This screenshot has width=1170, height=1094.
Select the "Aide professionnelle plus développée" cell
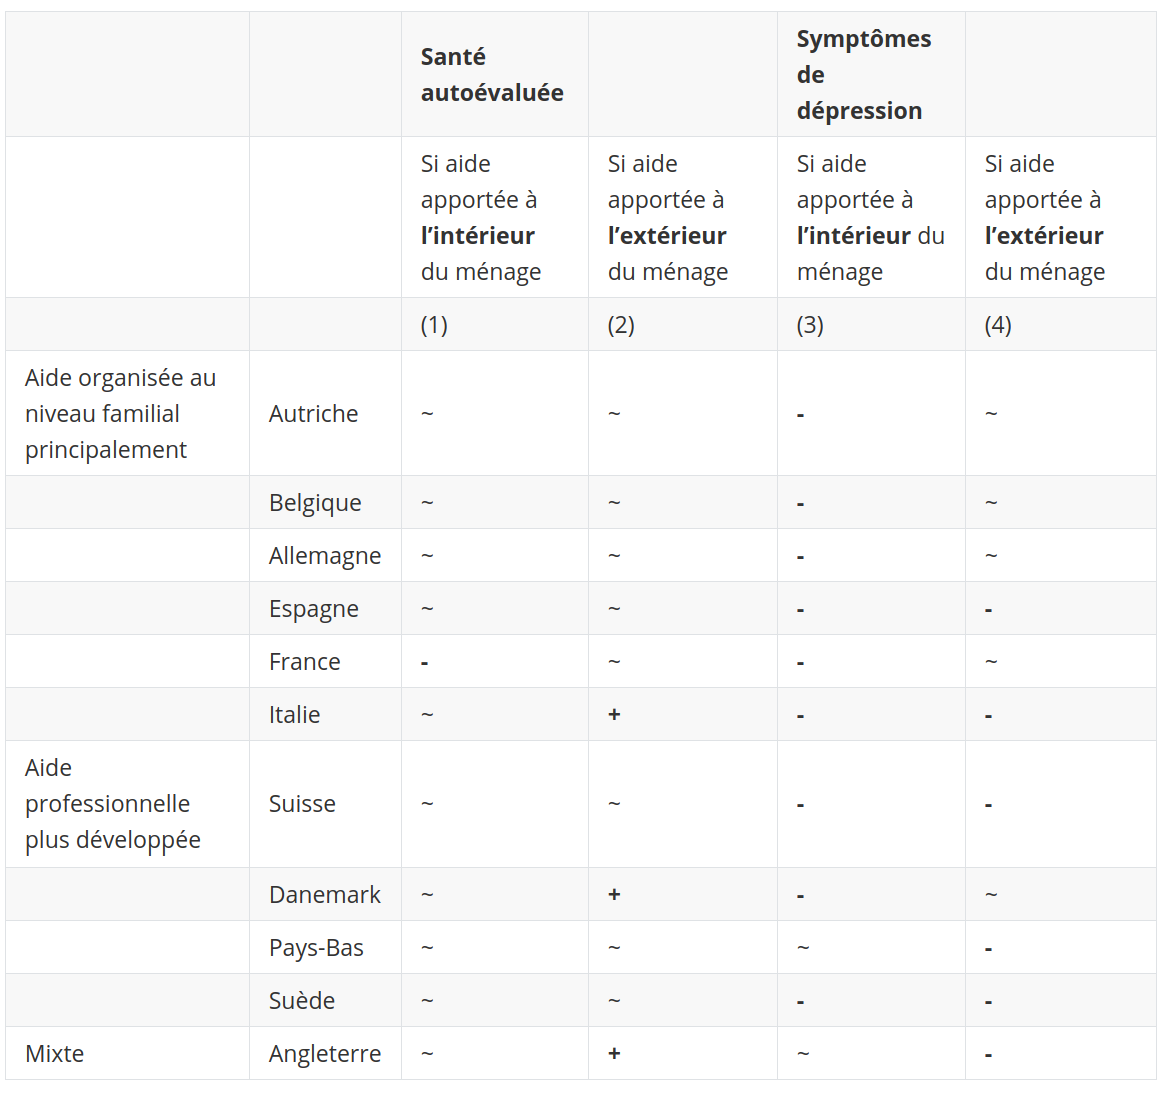pyautogui.click(x=113, y=804)
